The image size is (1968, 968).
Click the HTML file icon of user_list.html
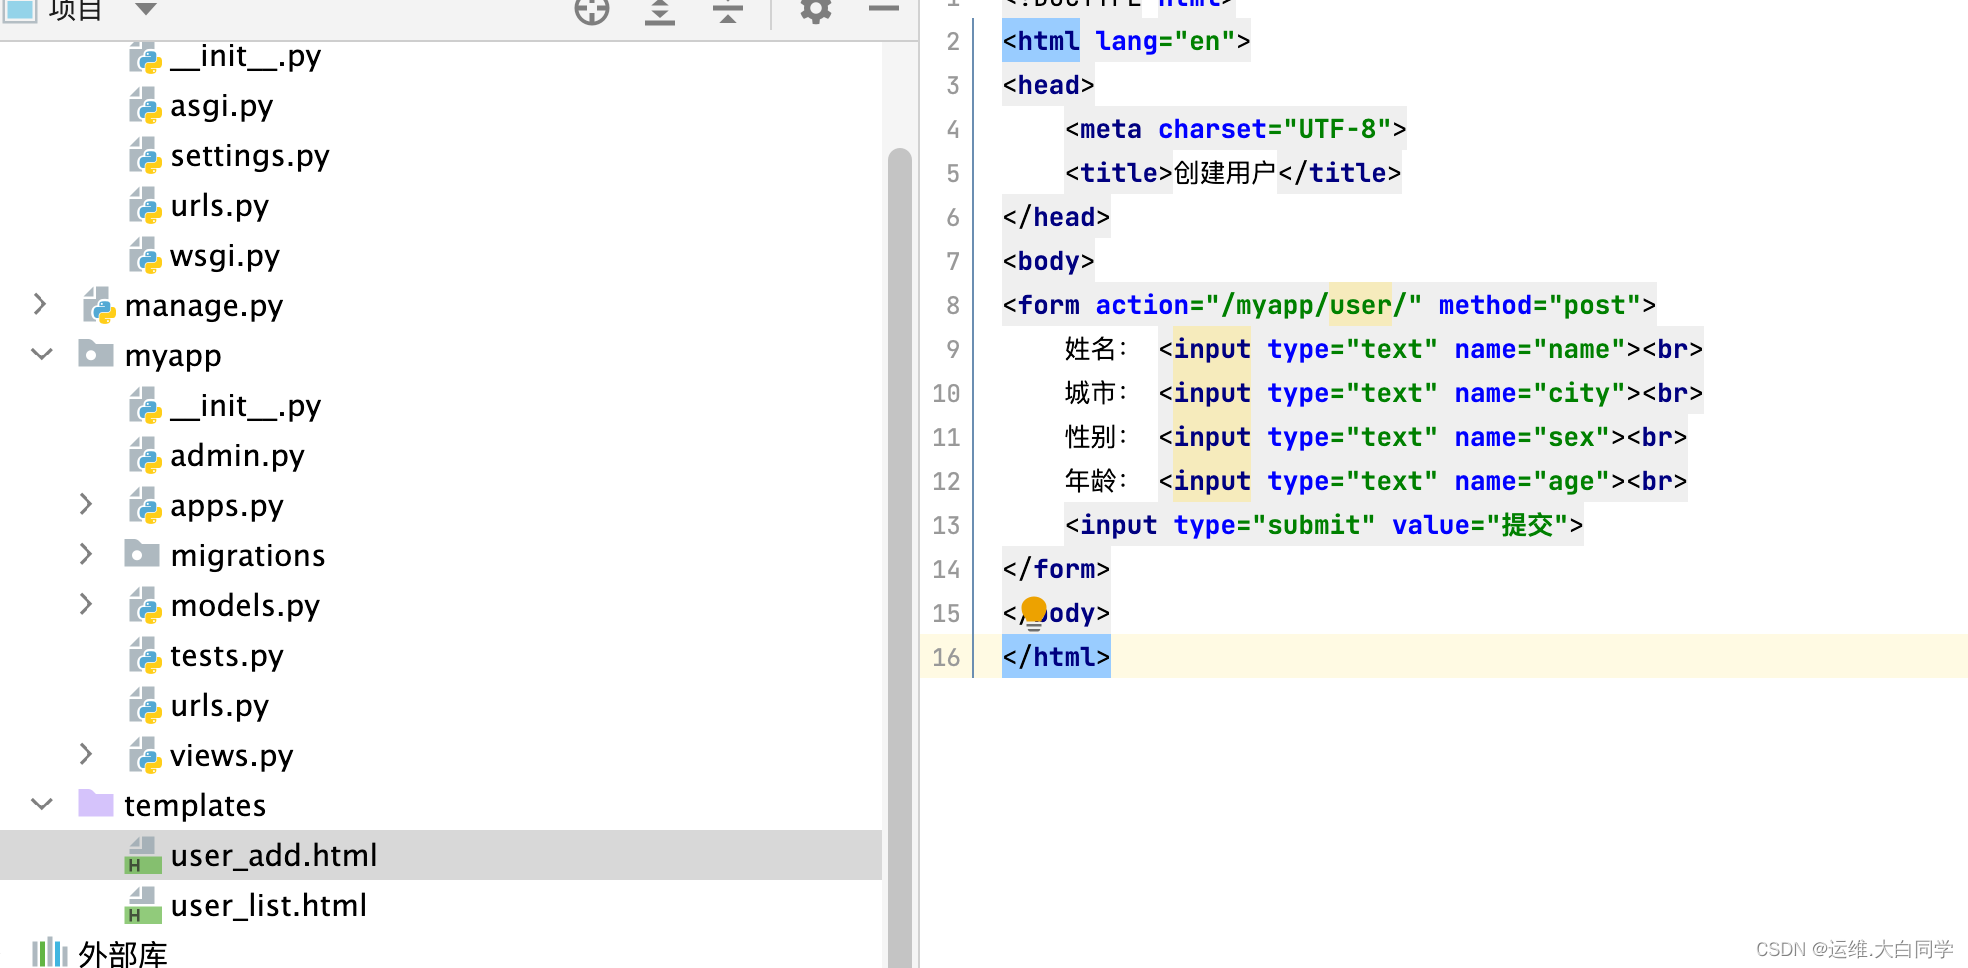coord(143,906)
